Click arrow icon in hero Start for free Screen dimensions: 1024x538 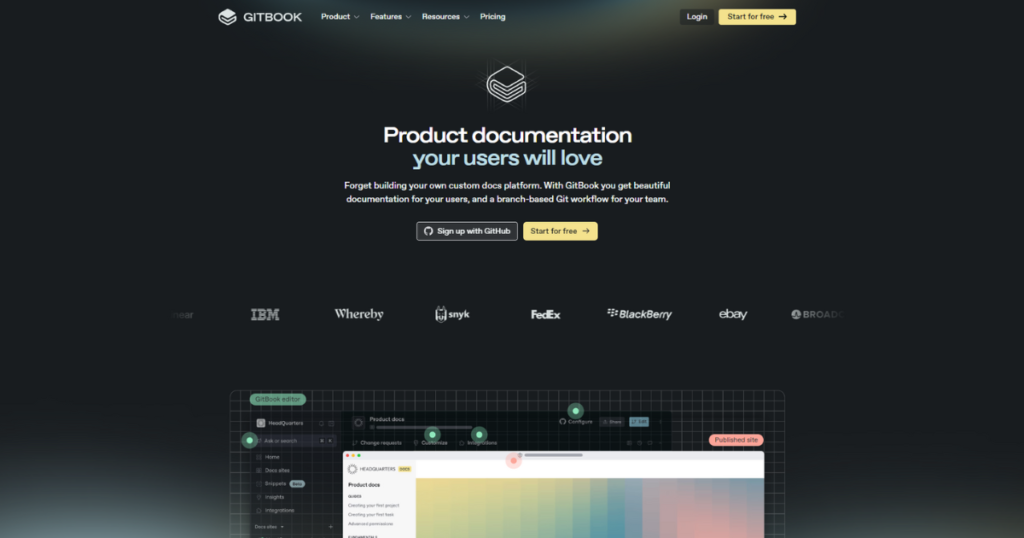586,231
